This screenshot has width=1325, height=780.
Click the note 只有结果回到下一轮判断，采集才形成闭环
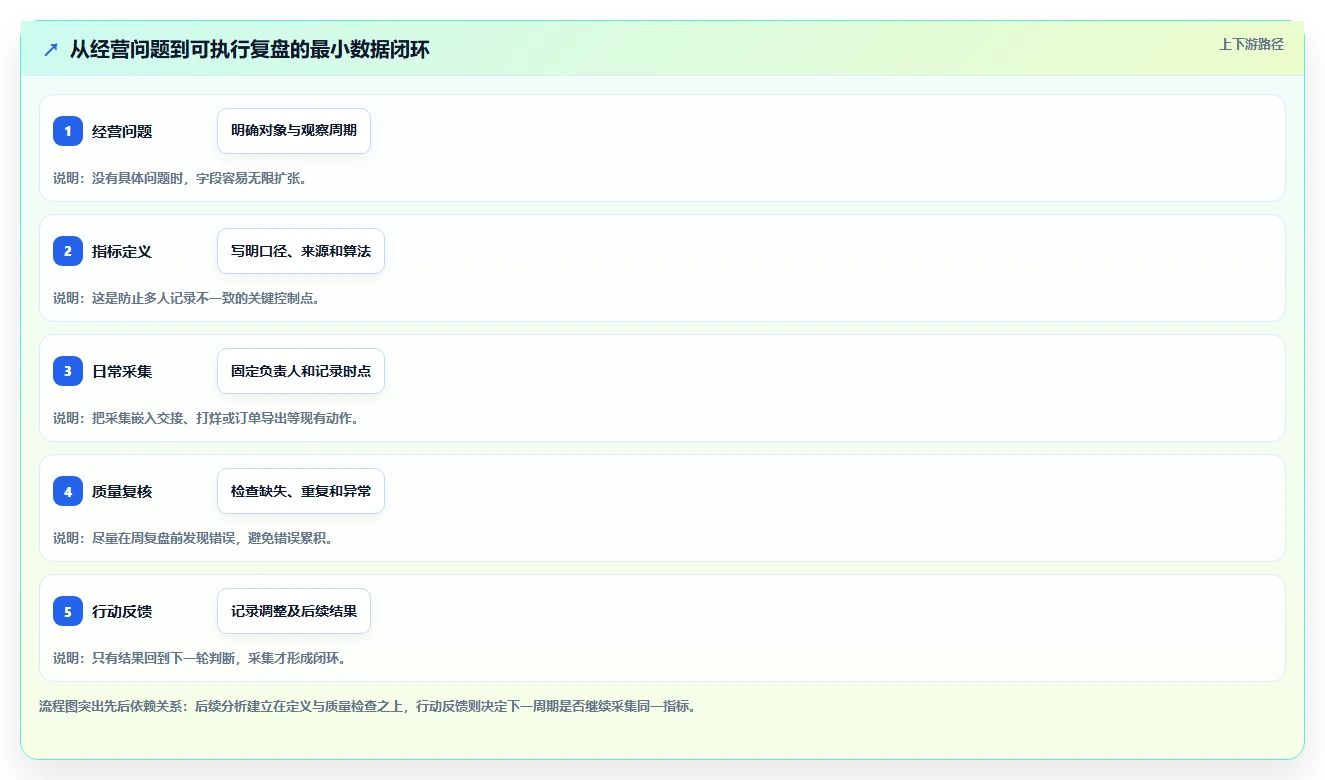(200, 658)
